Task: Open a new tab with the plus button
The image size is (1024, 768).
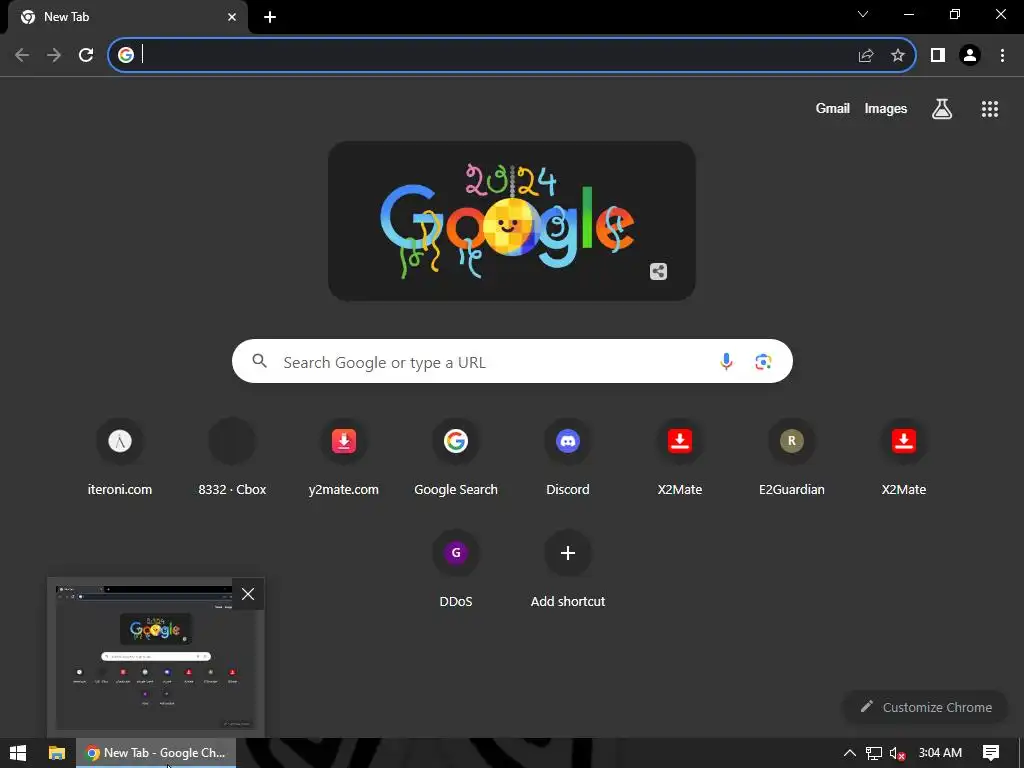Action: [x=270, y=17]
